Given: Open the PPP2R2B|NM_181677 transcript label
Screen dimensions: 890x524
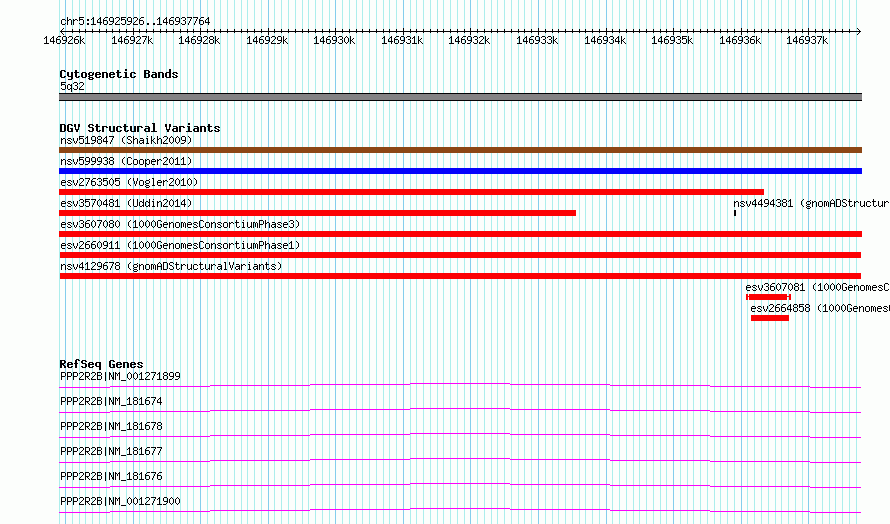Looking at the screenshot, I should point(111,451).
